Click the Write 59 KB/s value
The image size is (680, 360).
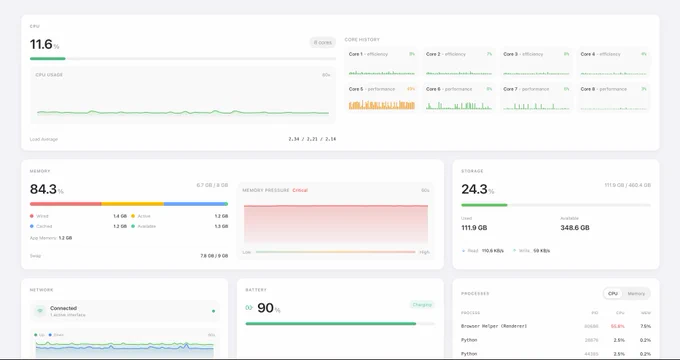coord(542,251)
